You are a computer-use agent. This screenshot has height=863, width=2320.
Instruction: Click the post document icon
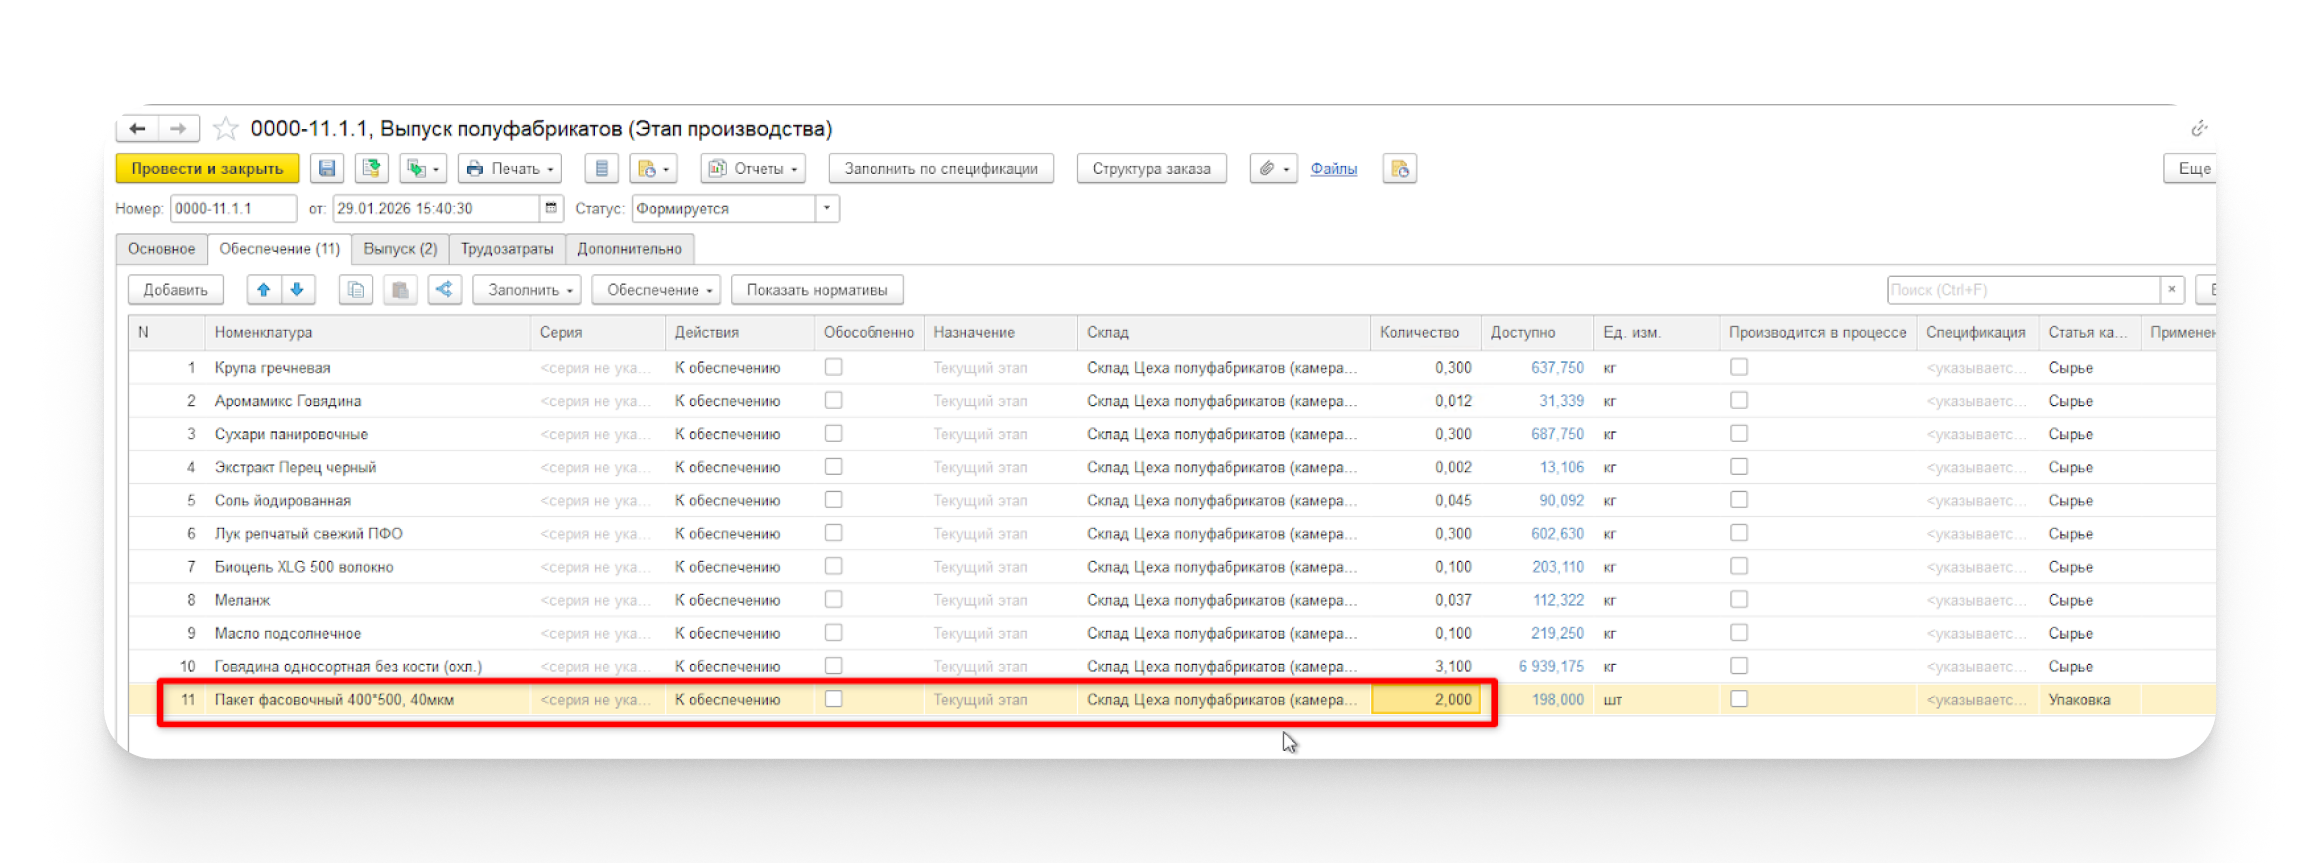point(372,169)
